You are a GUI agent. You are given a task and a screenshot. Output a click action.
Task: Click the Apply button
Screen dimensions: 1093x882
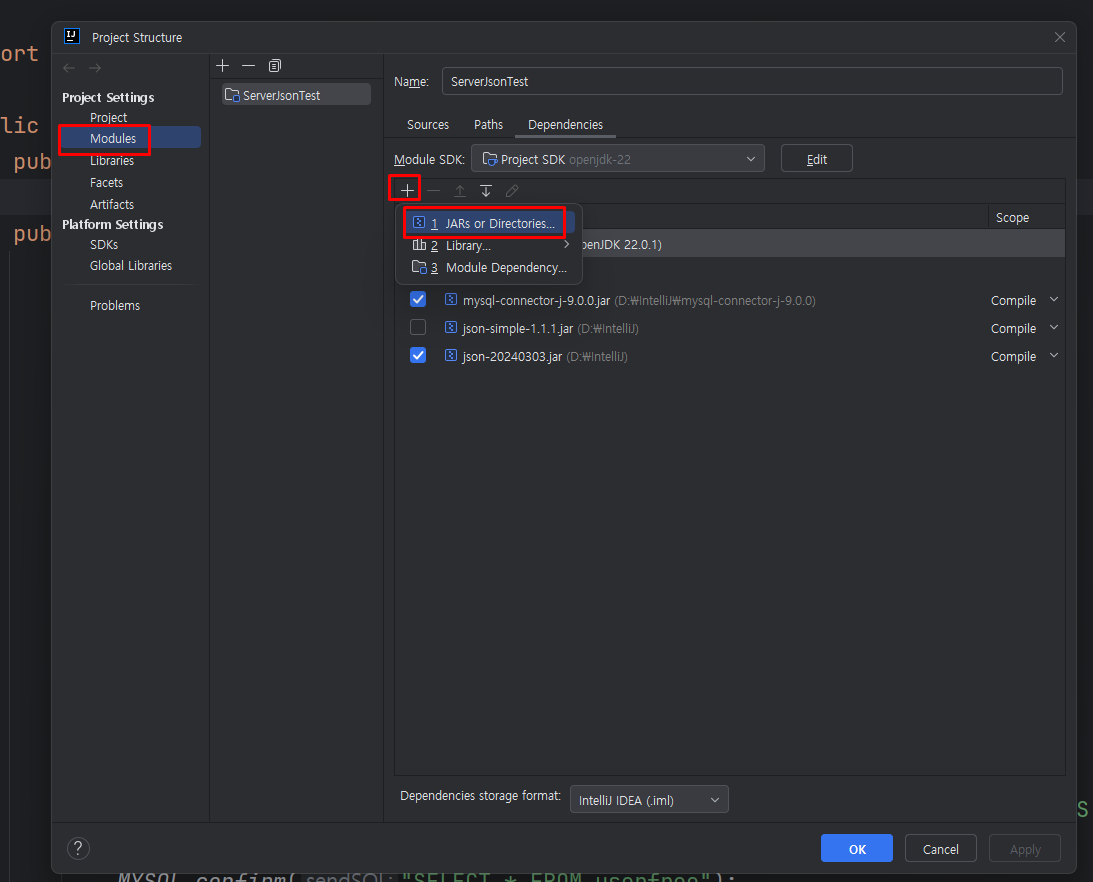coord(1025,849)
